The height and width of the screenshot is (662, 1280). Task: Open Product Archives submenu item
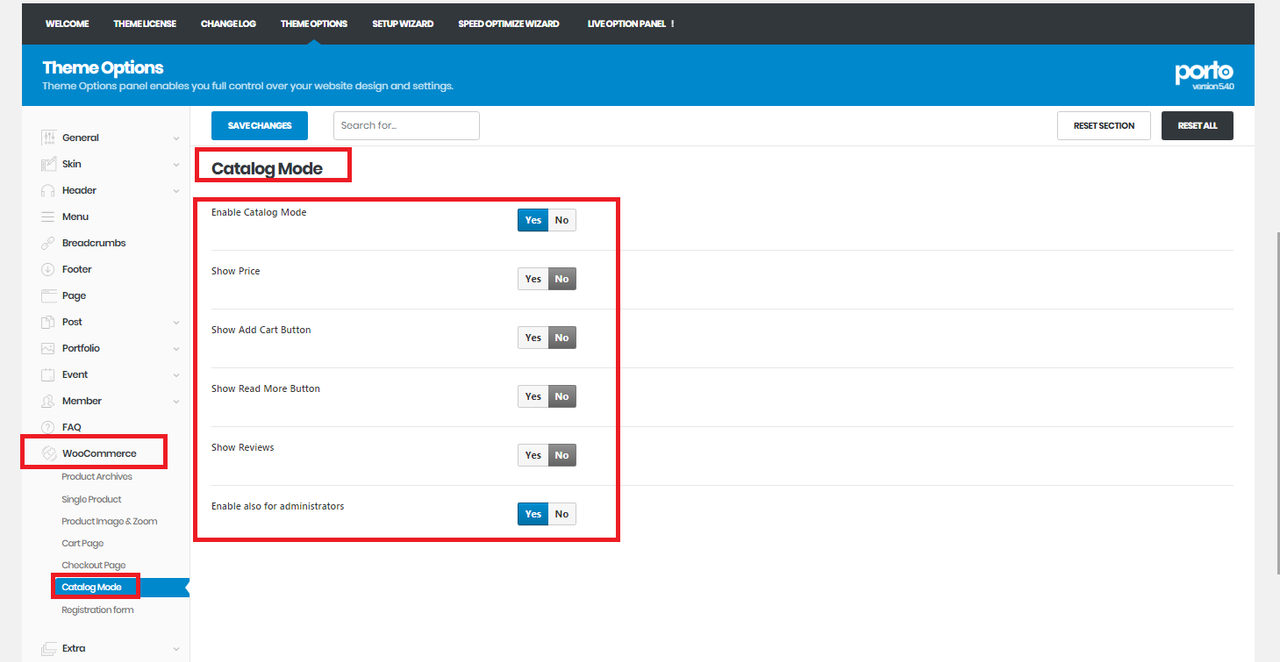pyautogui.click(x=97, y=477)
